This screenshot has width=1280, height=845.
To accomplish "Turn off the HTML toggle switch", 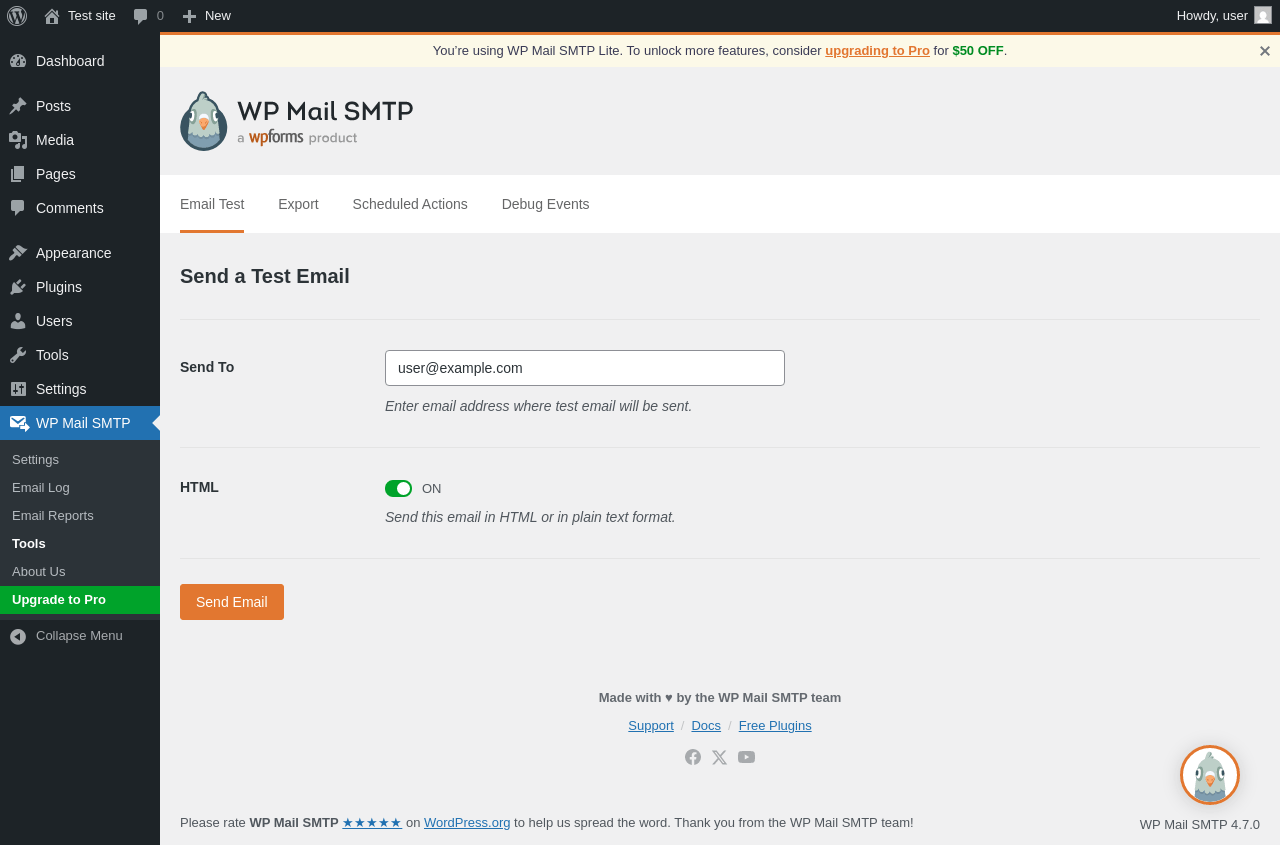I will pos(398,489).
